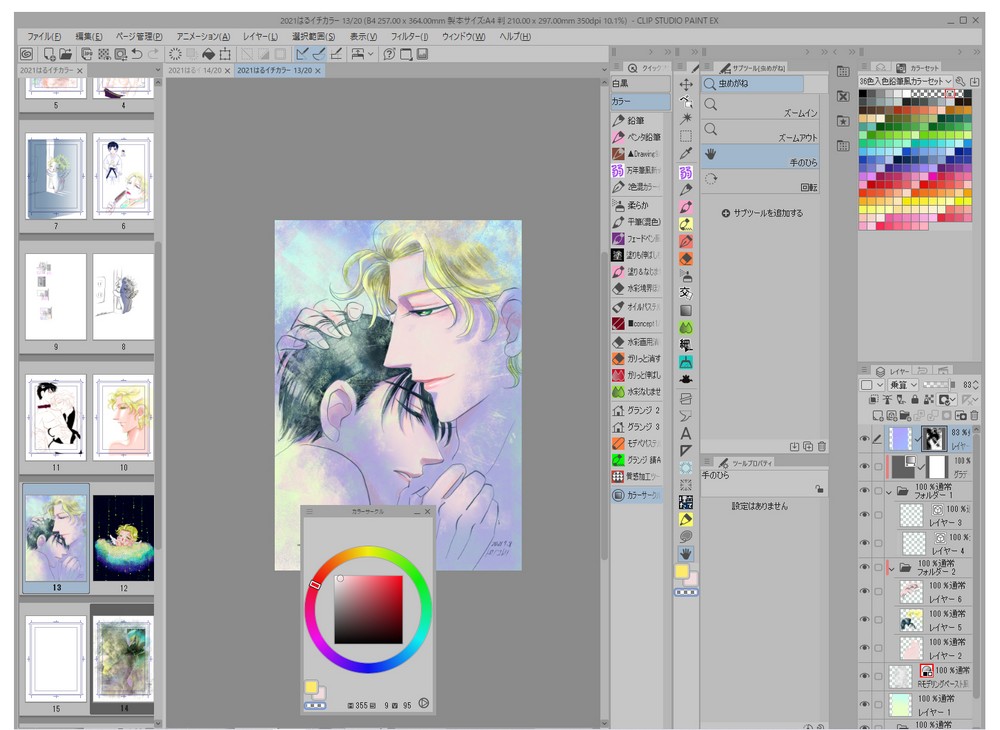The width and height of the screenshot is (1000, 730).
Task: Open the layer palette color dropdown
Action: coord(873,384)
